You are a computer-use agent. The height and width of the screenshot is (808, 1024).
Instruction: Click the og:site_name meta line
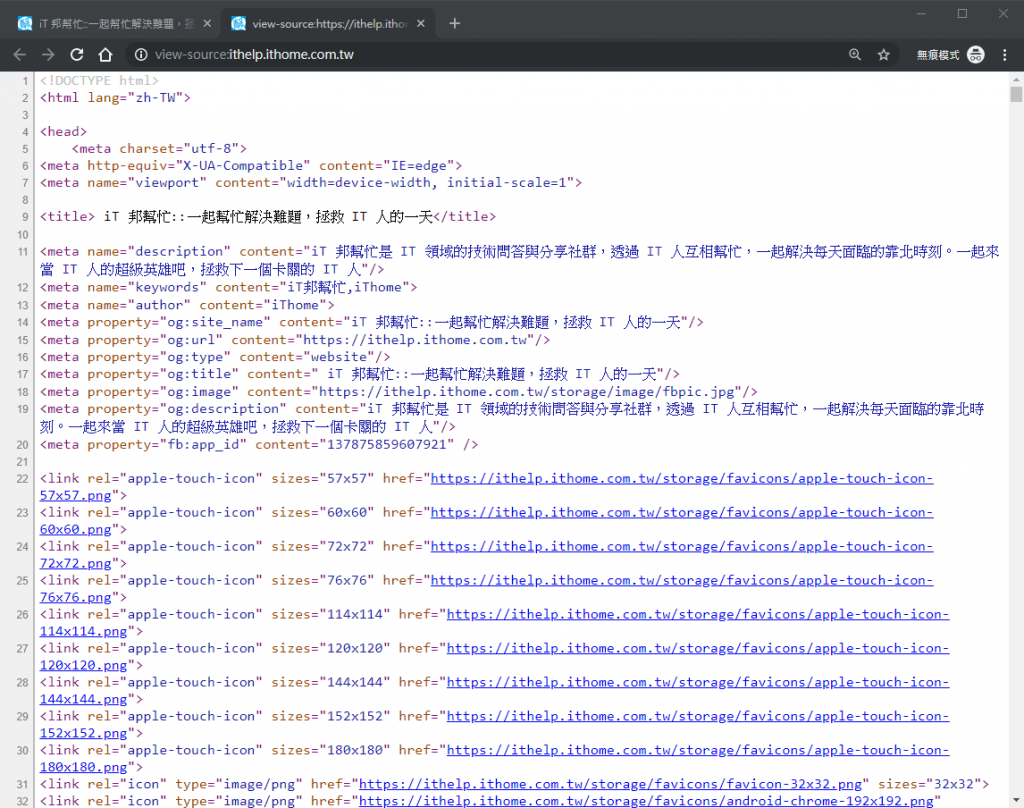[x=372, y=323]
